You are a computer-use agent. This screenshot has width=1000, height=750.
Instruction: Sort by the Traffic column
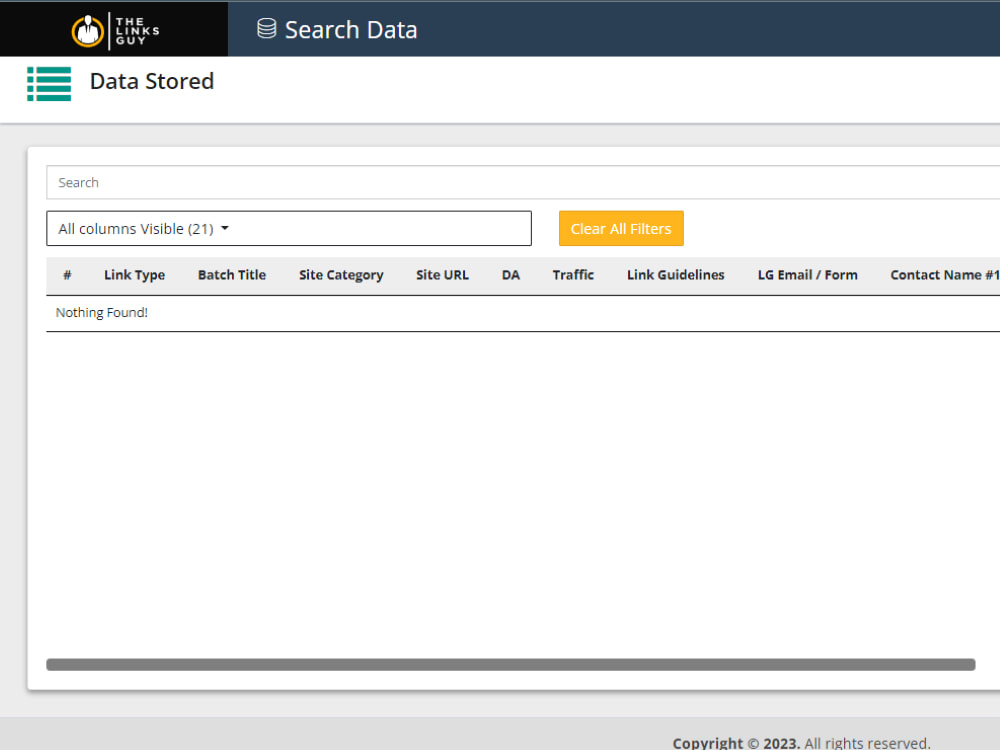point(573,275)
